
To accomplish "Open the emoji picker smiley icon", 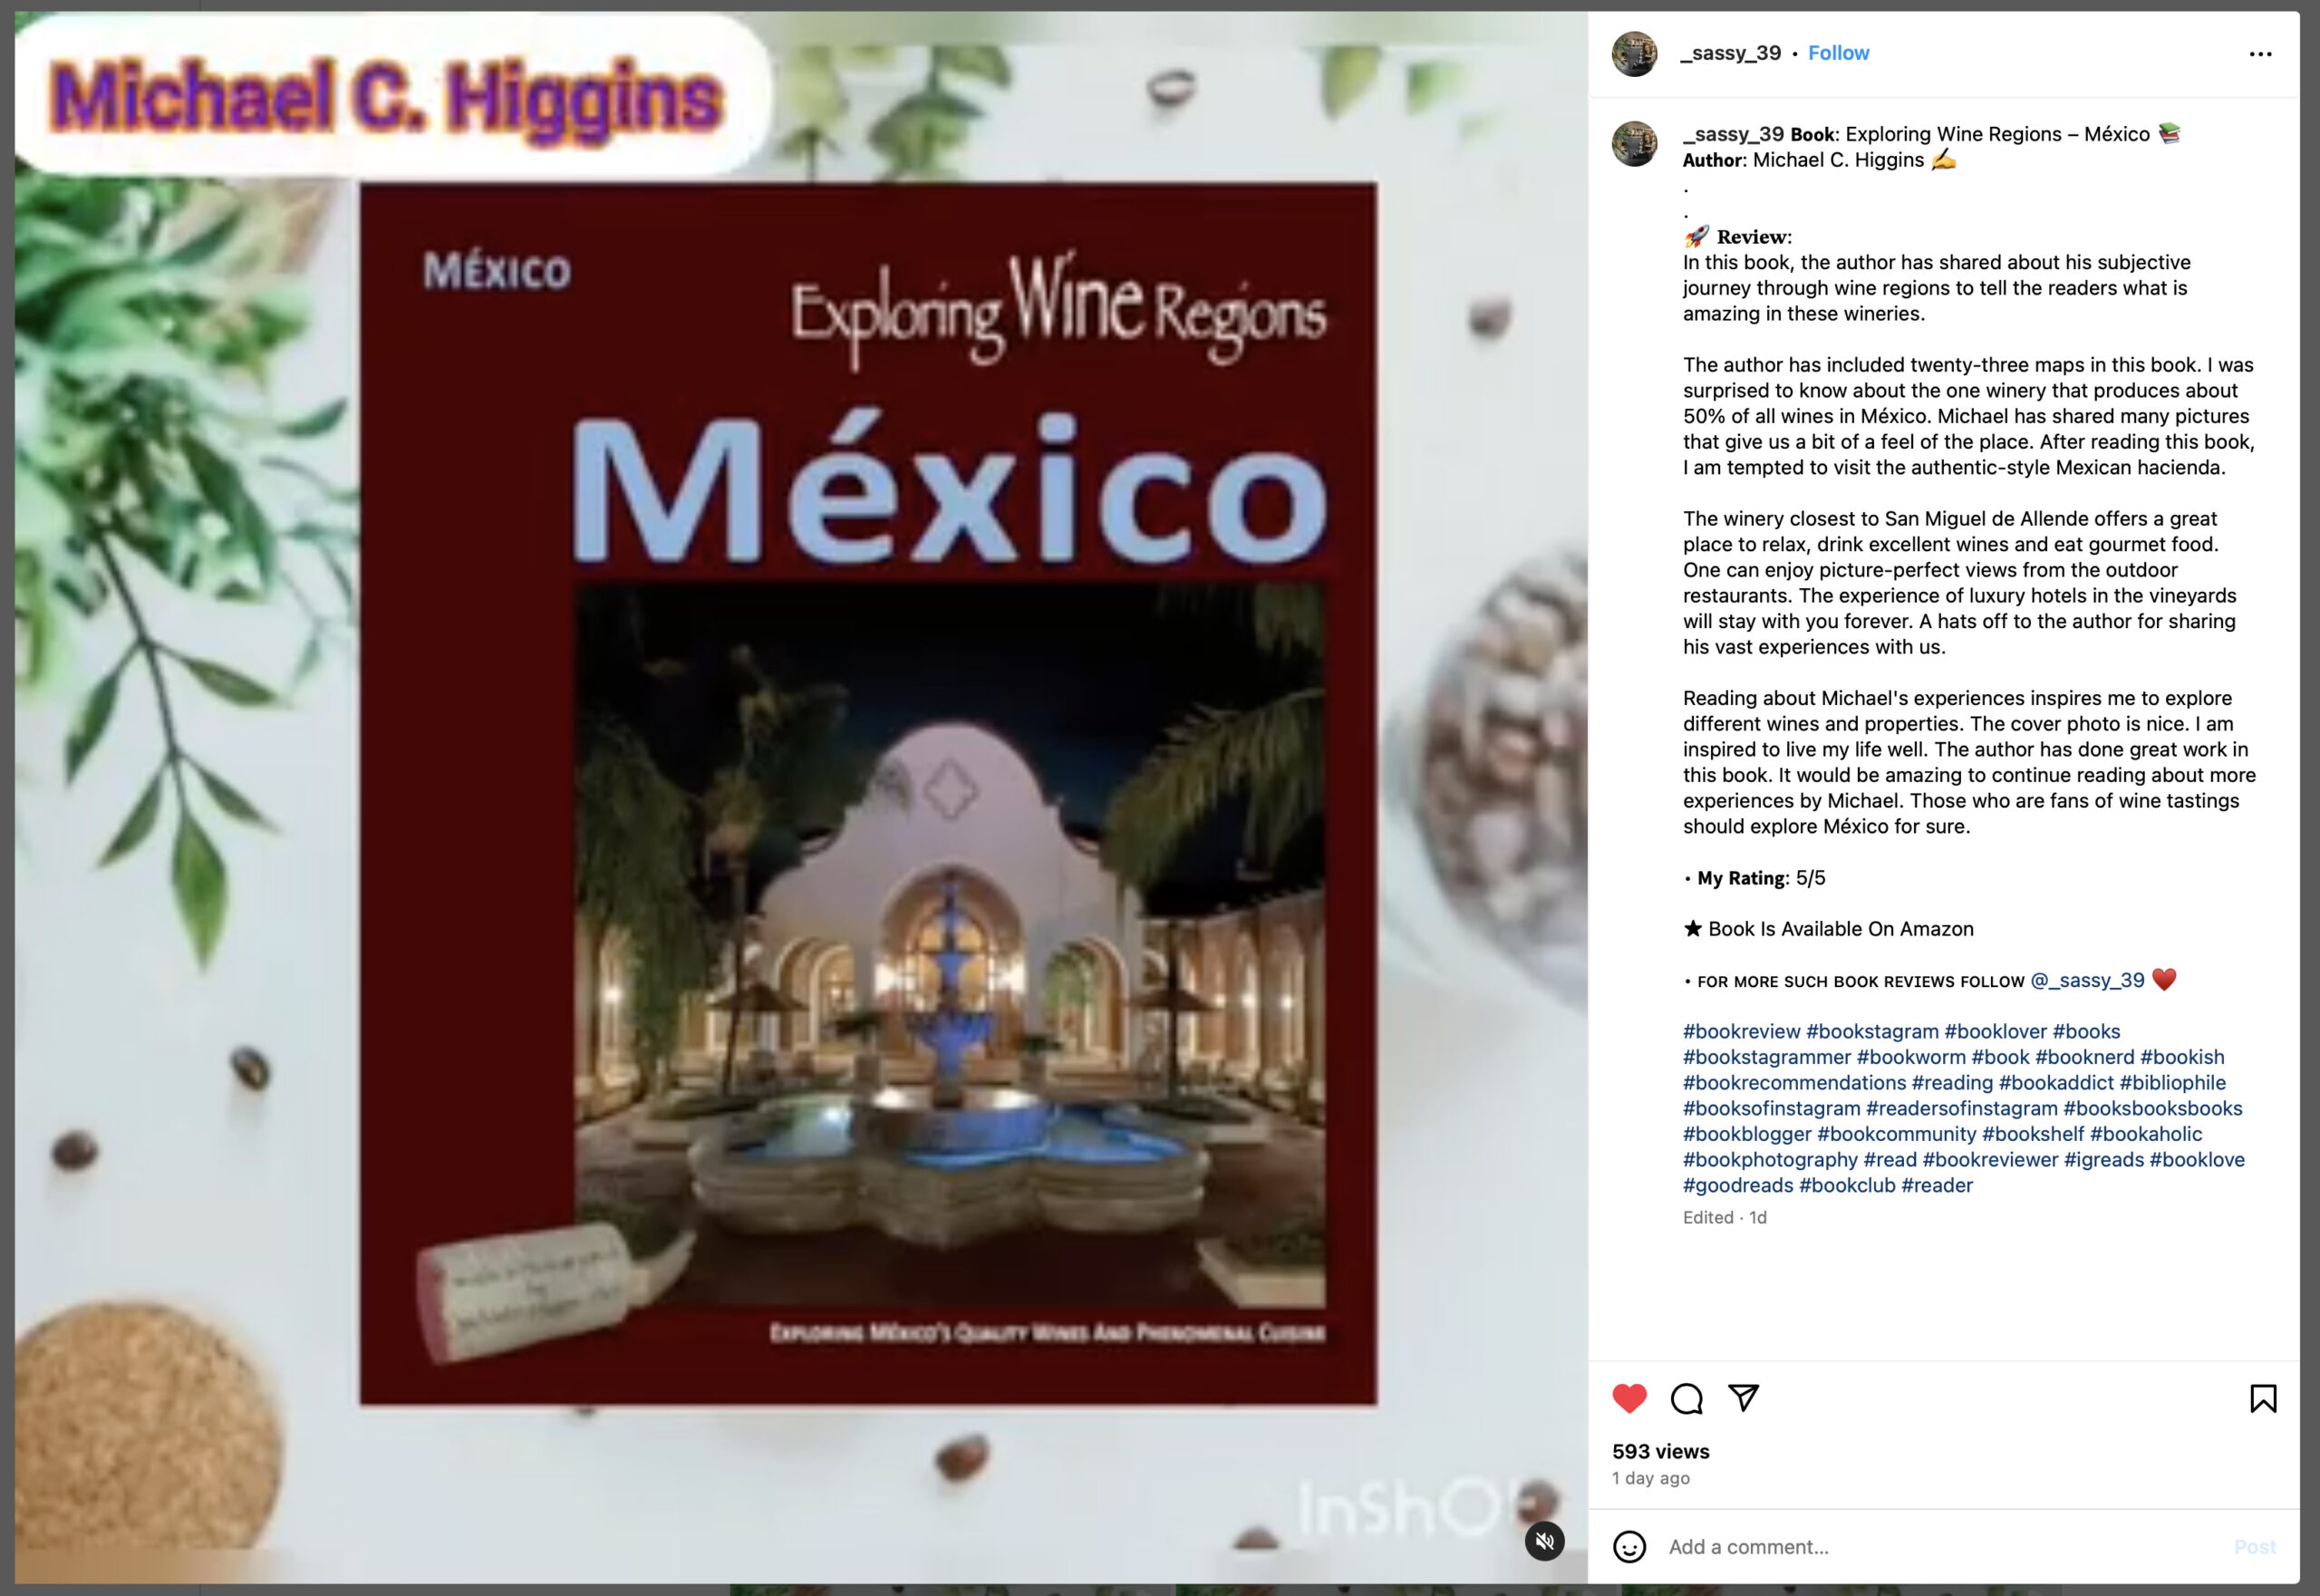I will point(1629,1547).
